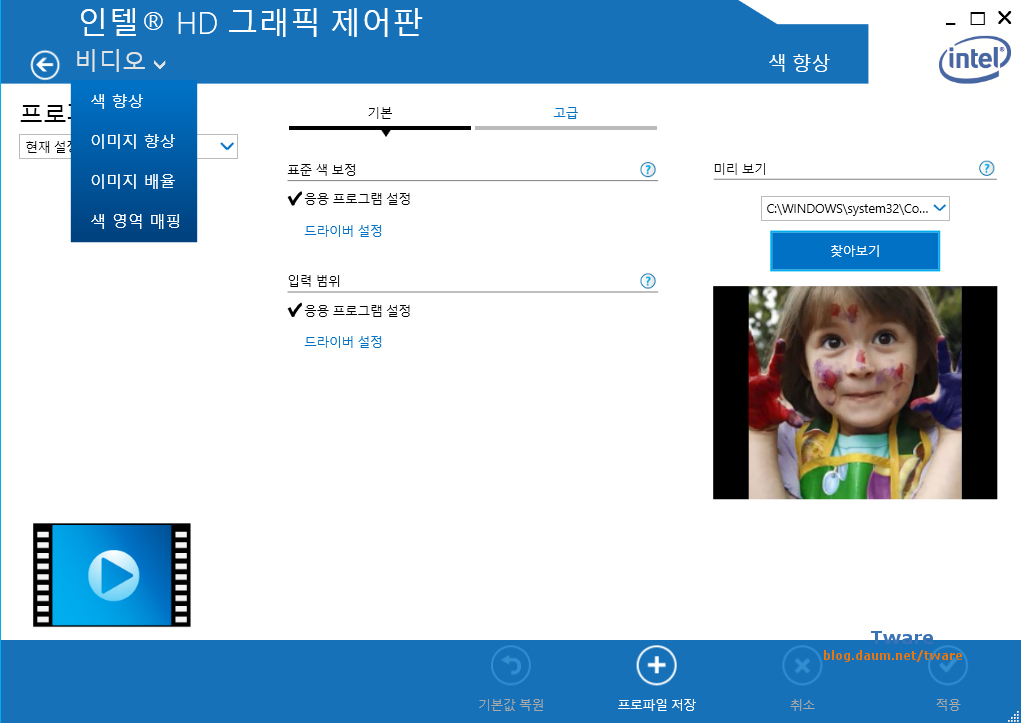Select 이미지 배율 from the menu
Image resolution: width=1021 pixels, height=723 pixels.
[133, 181]
